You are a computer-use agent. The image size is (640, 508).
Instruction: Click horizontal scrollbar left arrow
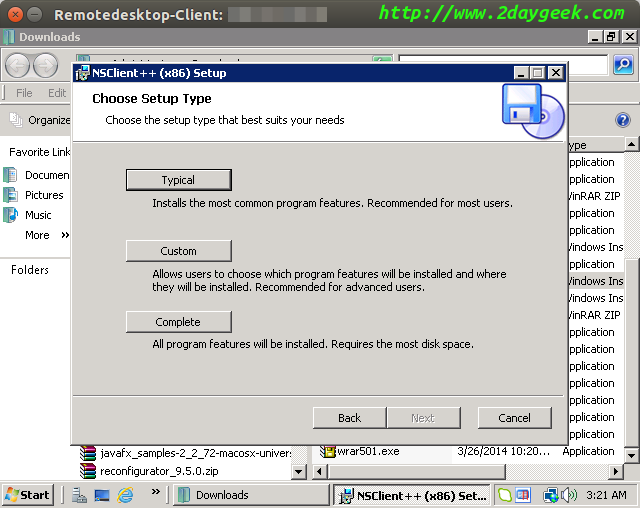click(x=319, y=472)
